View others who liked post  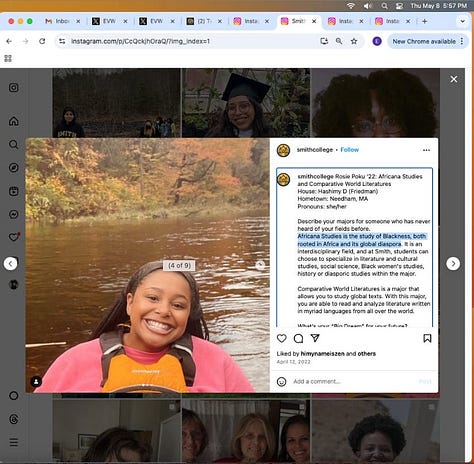click(367, 354)
